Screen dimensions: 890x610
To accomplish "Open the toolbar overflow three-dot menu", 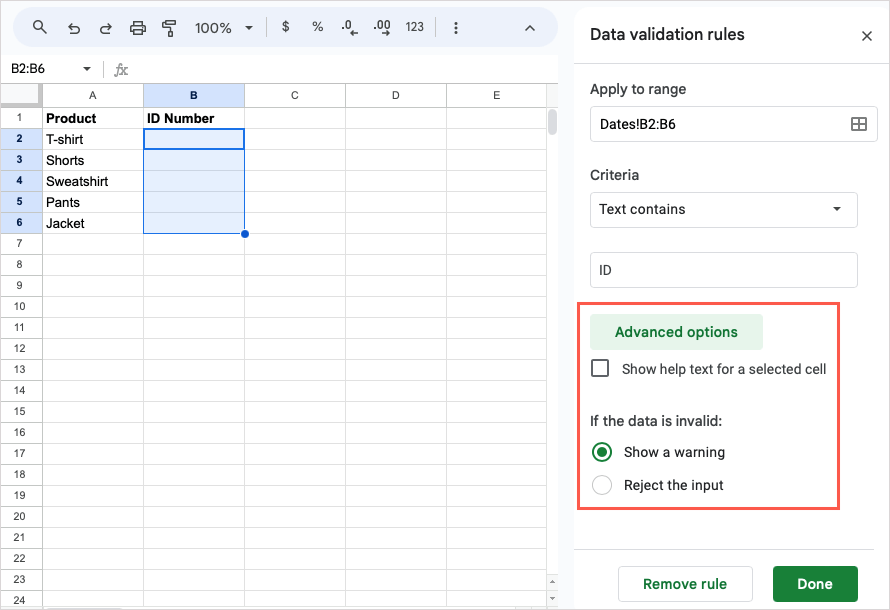I will 455,27.
